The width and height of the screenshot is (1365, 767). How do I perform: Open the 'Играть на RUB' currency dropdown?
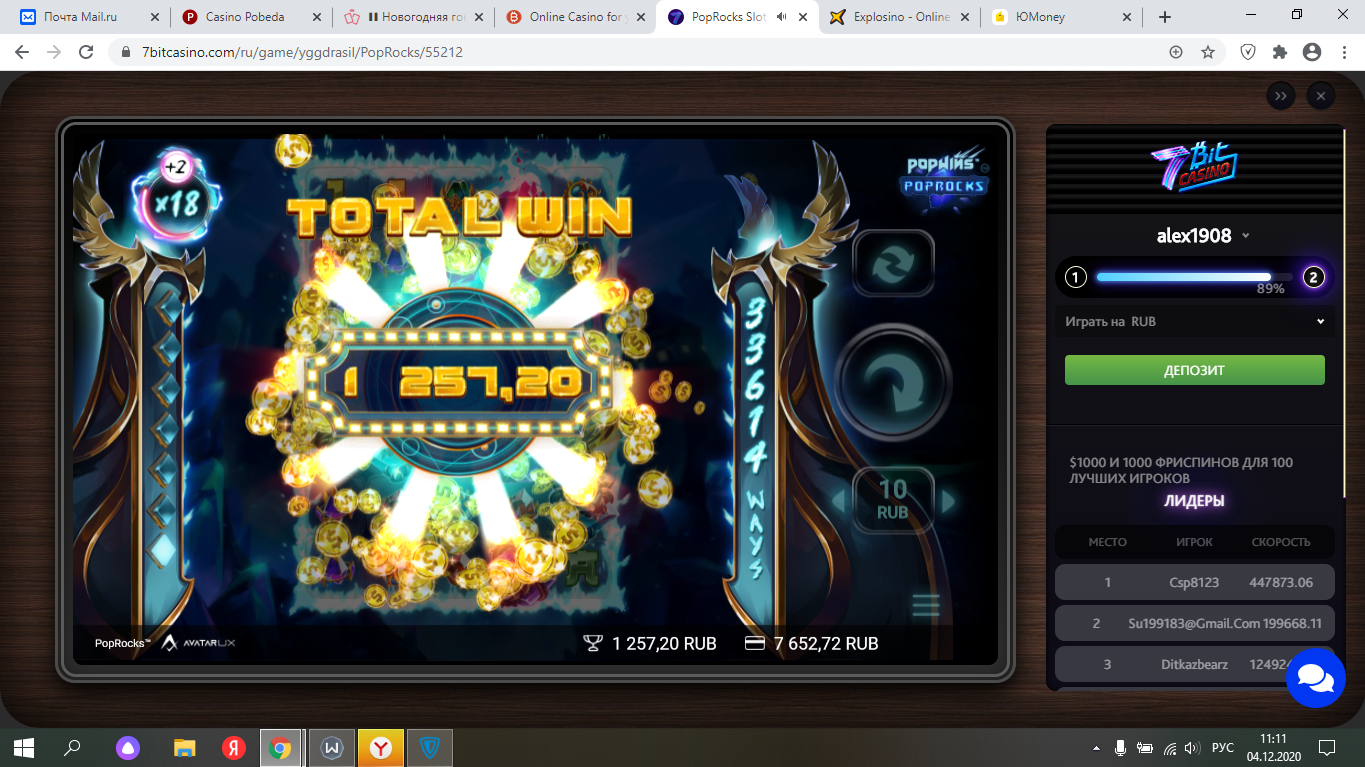pos(1195,322)
